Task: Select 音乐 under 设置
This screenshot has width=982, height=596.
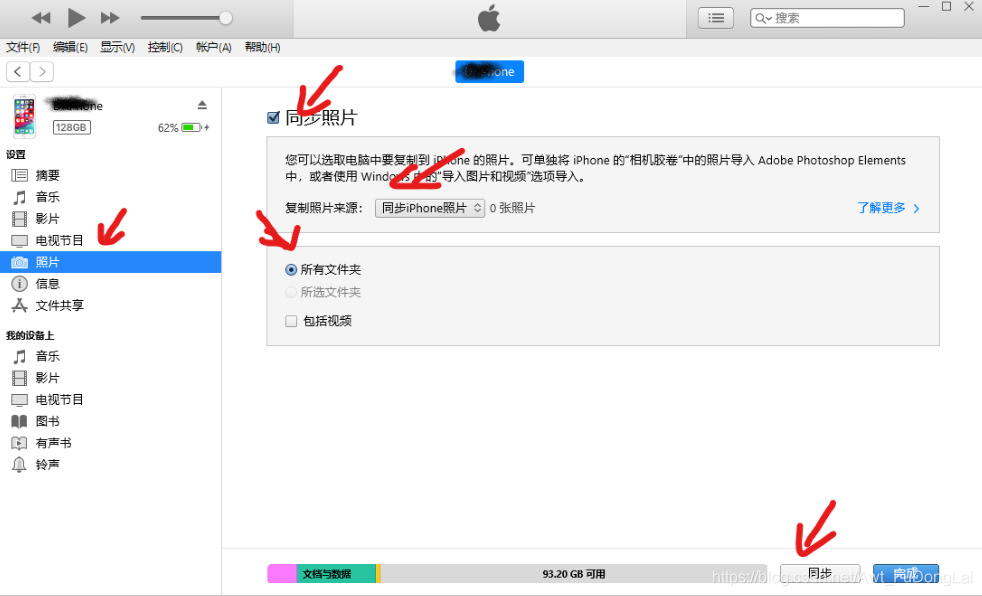Action: 111,197
